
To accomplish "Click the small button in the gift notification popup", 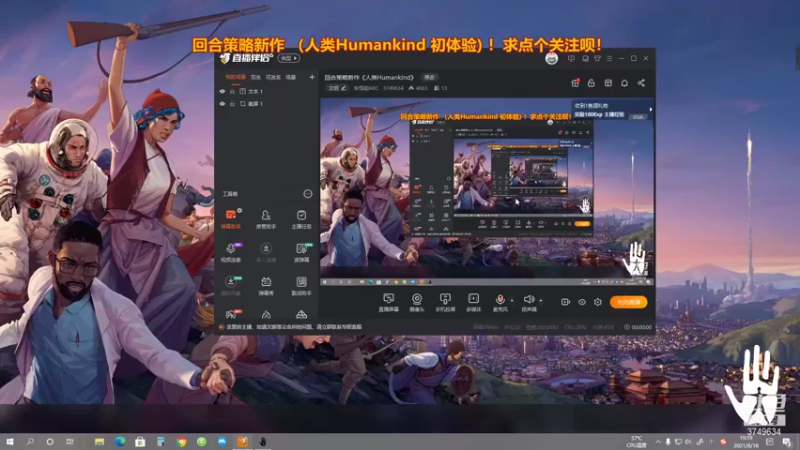I will (638, 117).
